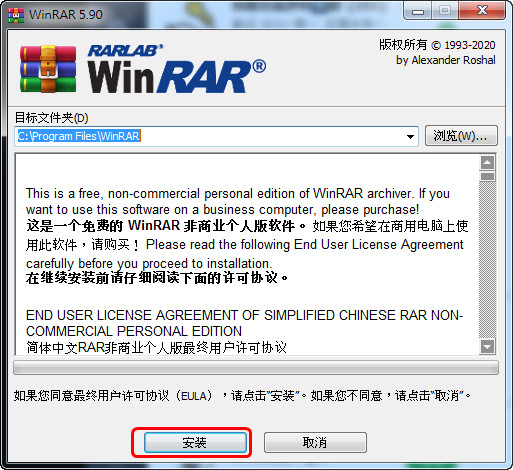Image resolution: width=513 pixels, height=470 pixels.
Task: Click the WinRAR books logo image
Action: pyautogui.click(x=48, y=69)
